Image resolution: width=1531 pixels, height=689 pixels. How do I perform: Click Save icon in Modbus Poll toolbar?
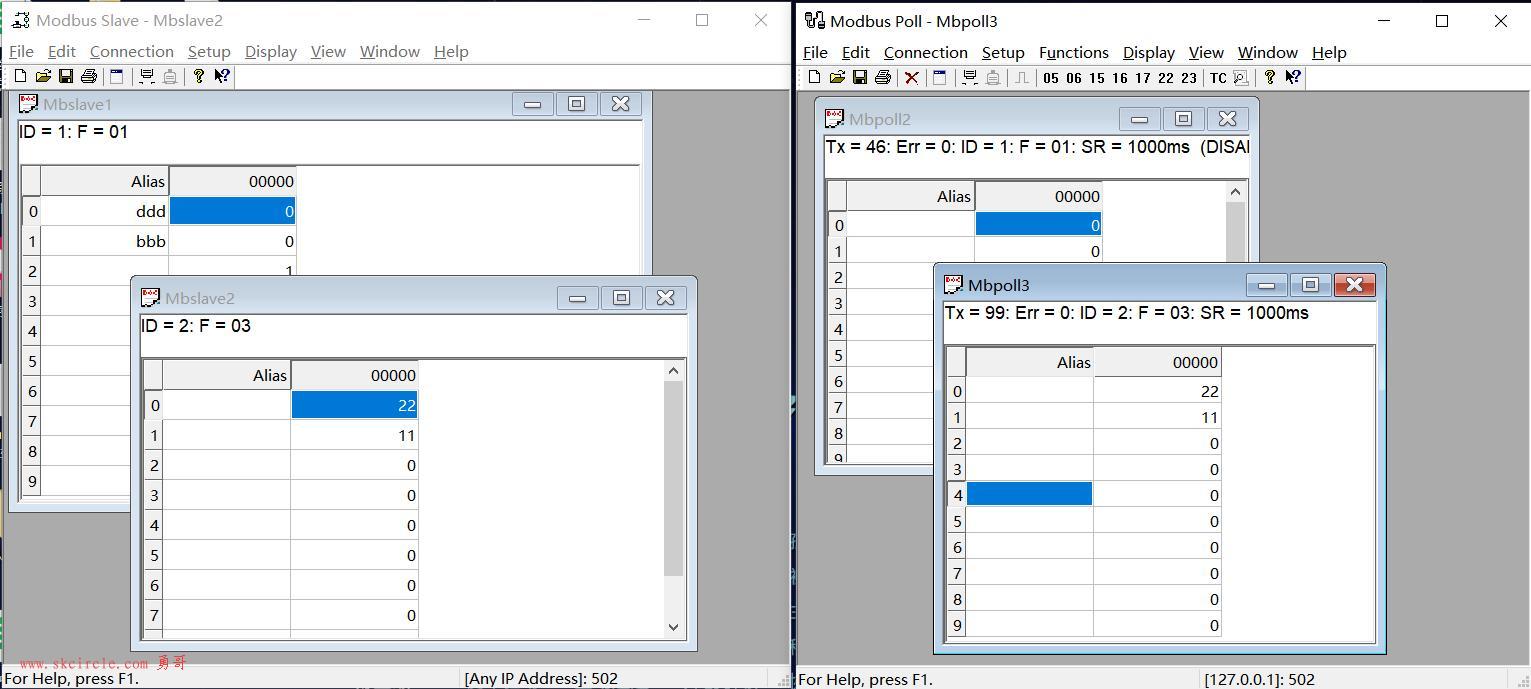click(860, 77)
